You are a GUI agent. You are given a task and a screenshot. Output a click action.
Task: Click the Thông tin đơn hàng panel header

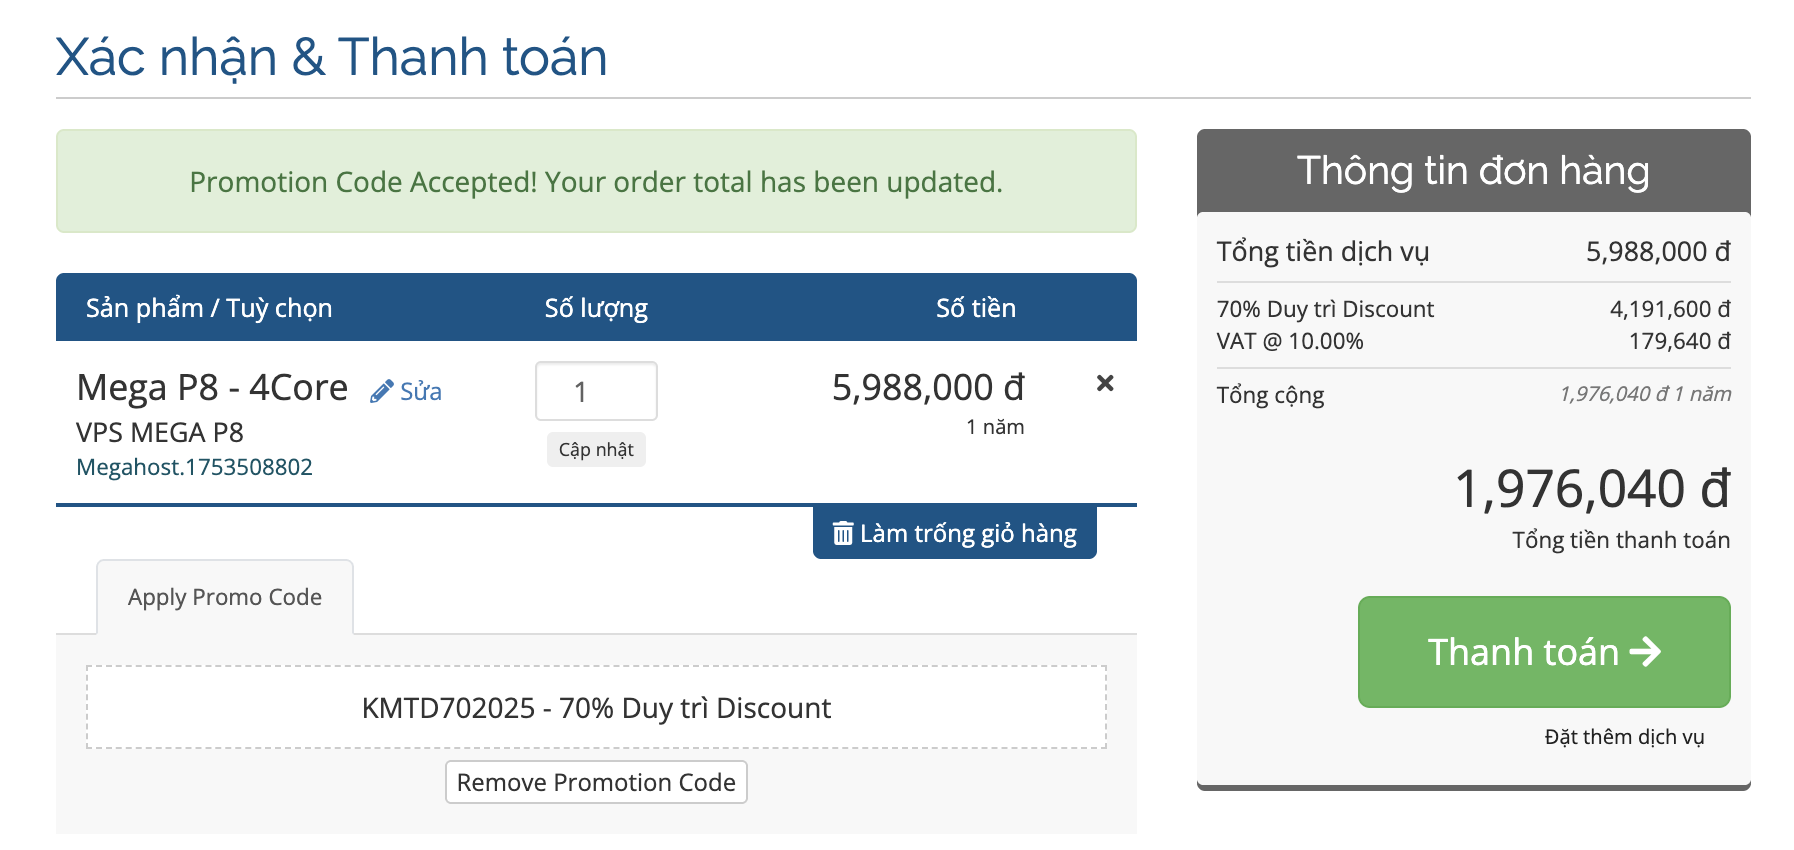[1473, 171]
